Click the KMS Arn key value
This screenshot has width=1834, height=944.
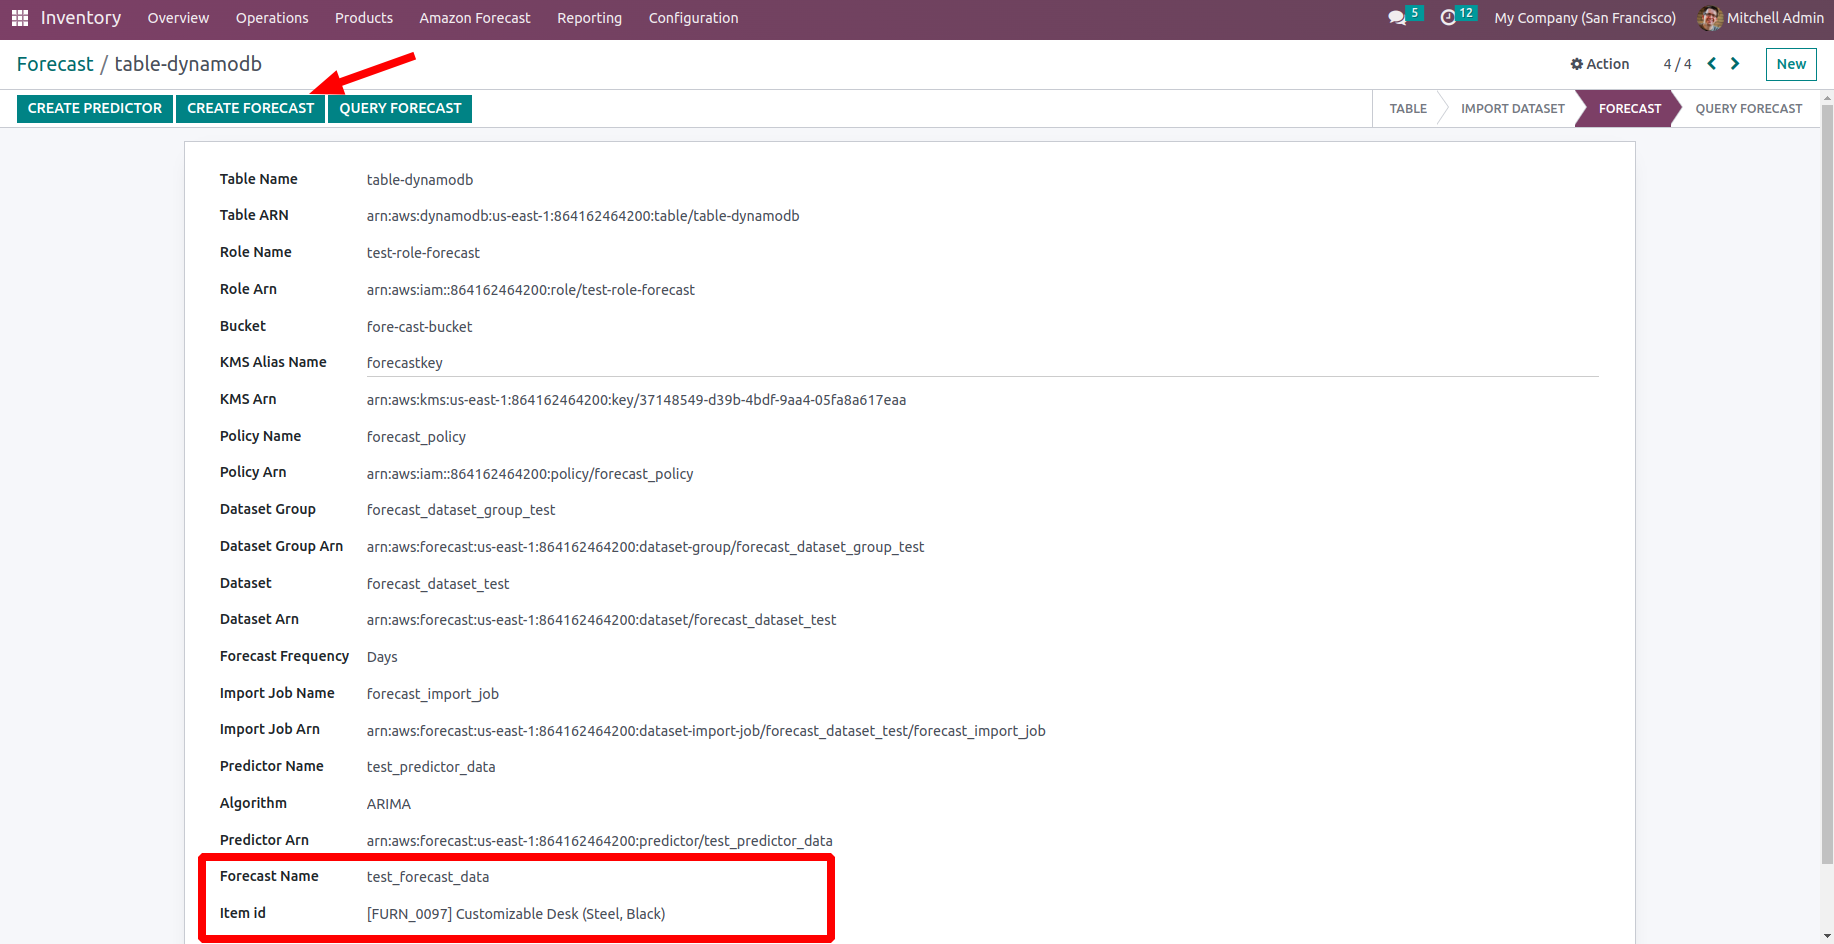(x=636, y=400)
